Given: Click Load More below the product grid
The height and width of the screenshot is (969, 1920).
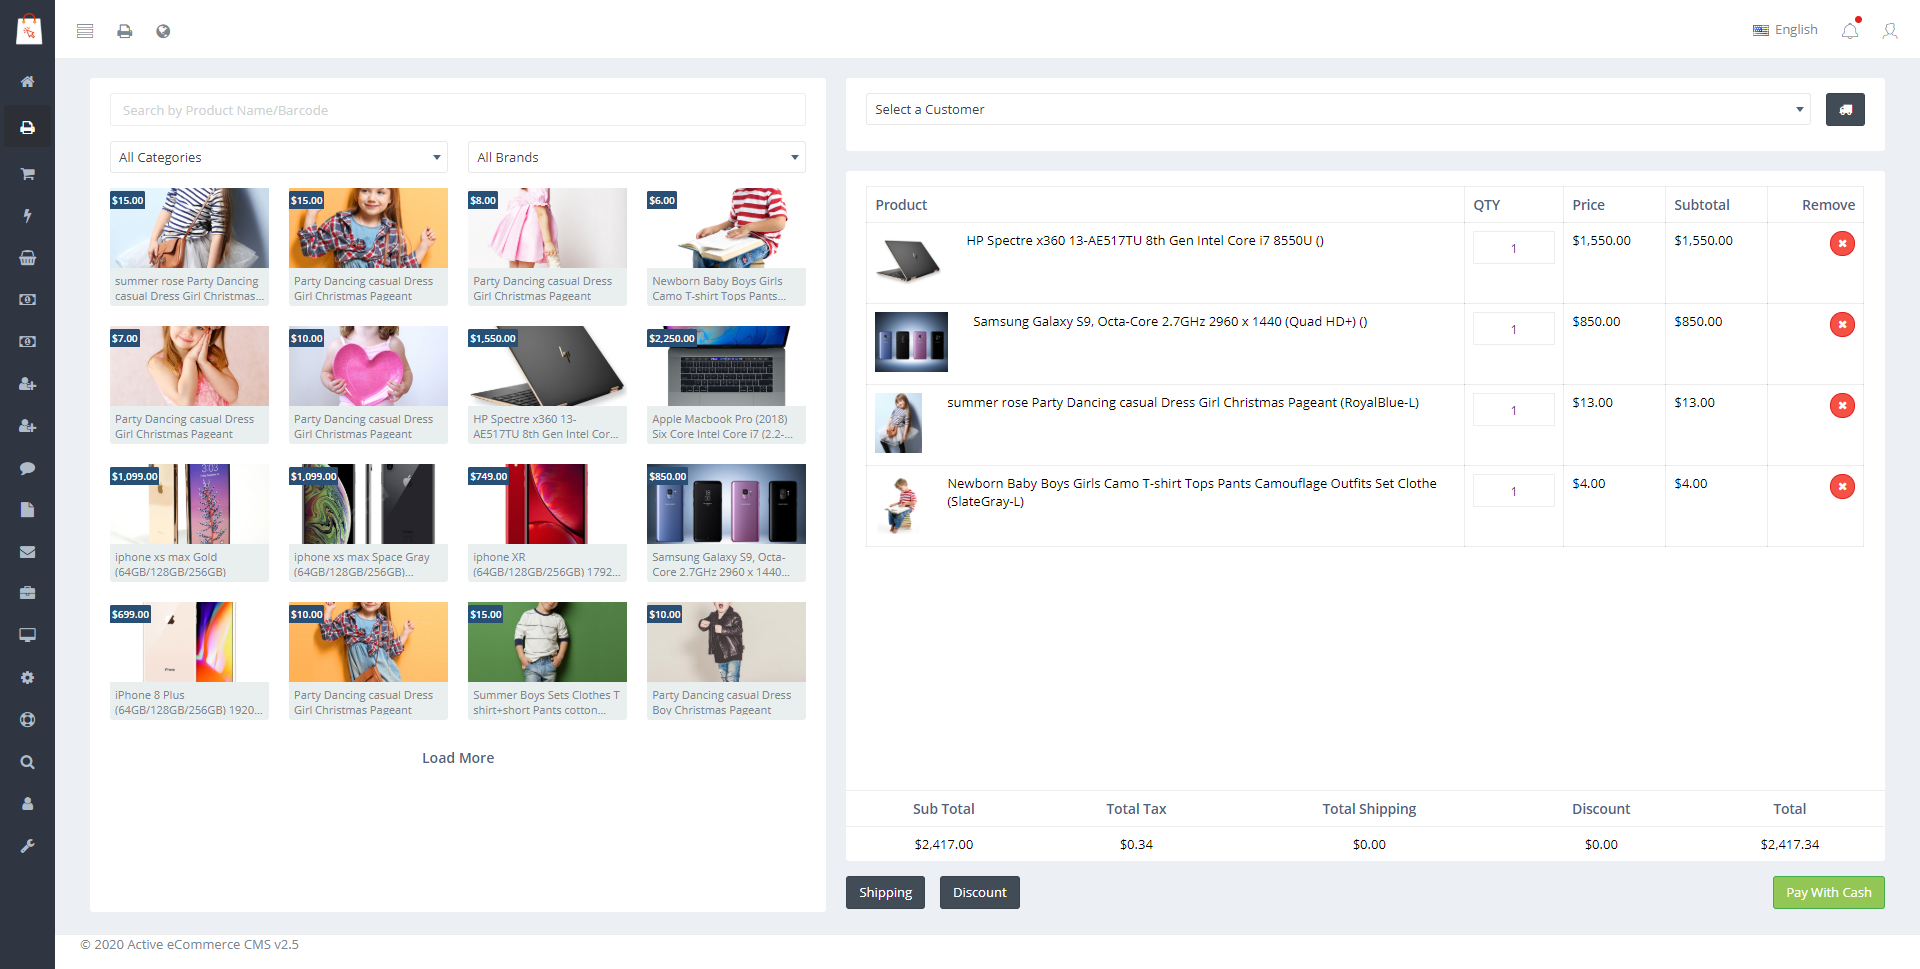Looking at the screenshot, I should click(458, 758).
